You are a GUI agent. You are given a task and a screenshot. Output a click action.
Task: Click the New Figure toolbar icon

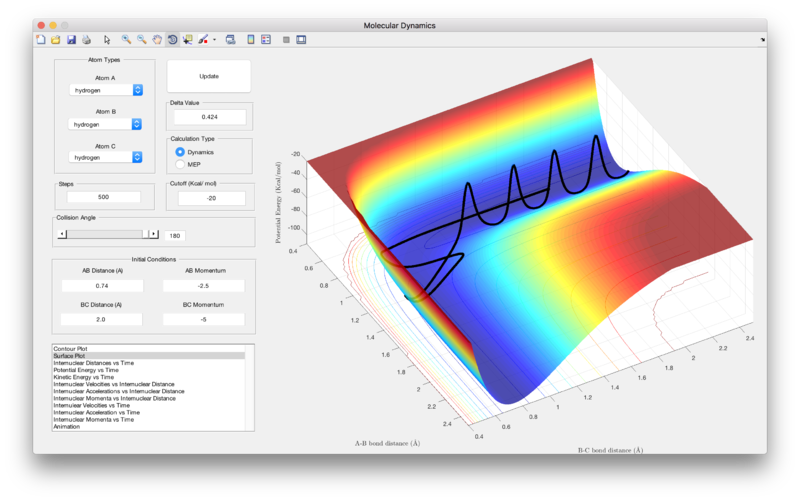[x=41, y=40]
